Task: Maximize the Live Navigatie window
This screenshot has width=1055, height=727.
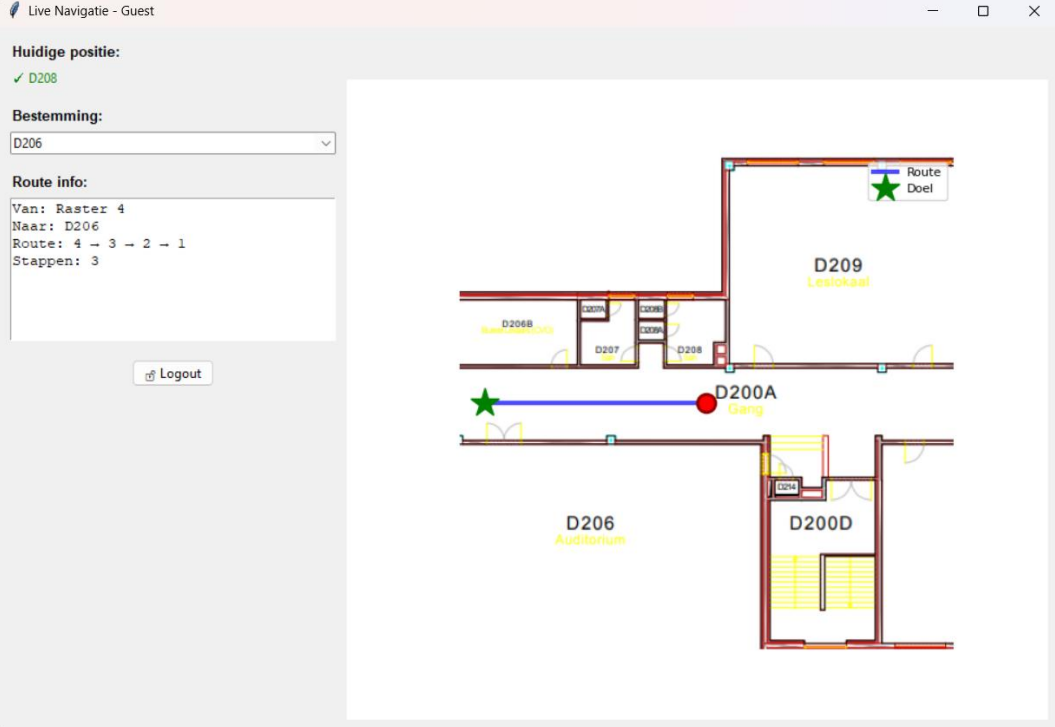Action: tap(983, 11)
